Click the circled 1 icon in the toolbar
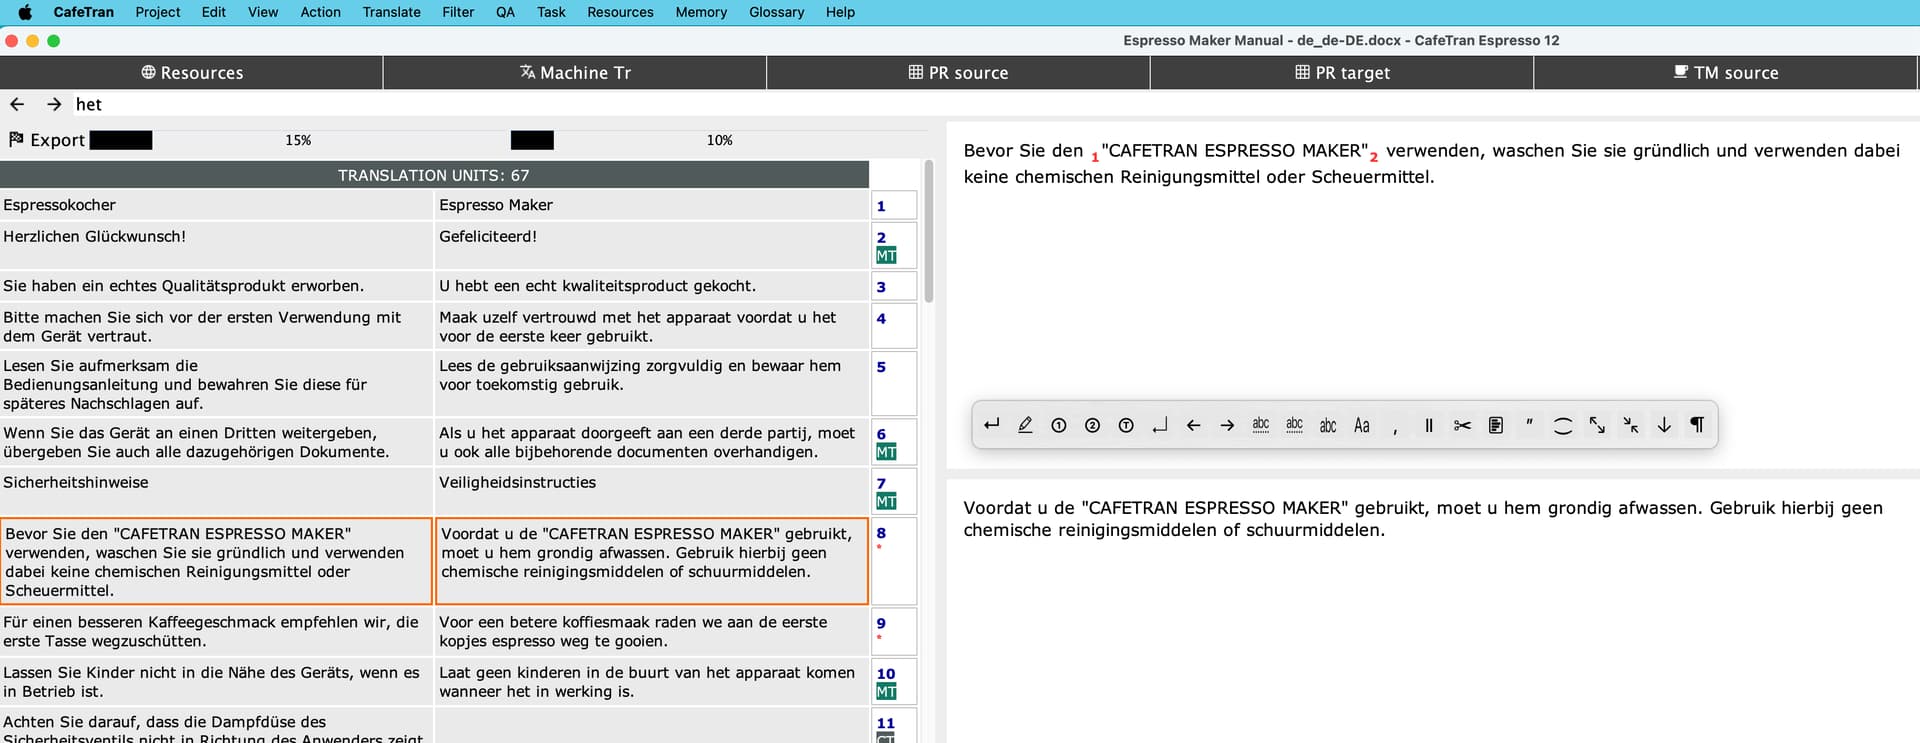Viewport: 1920px width, 743px height. pyautogui.click(x=1059, y=425)
